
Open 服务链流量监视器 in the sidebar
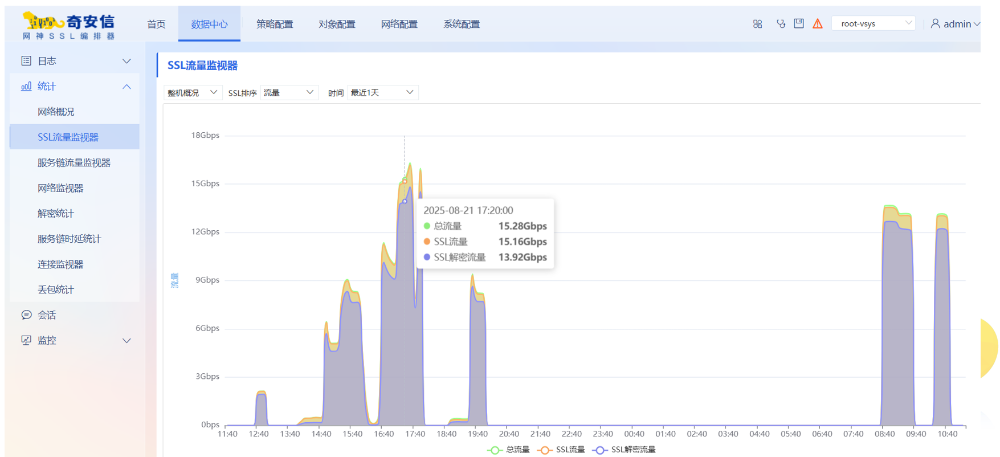(74, 162)
